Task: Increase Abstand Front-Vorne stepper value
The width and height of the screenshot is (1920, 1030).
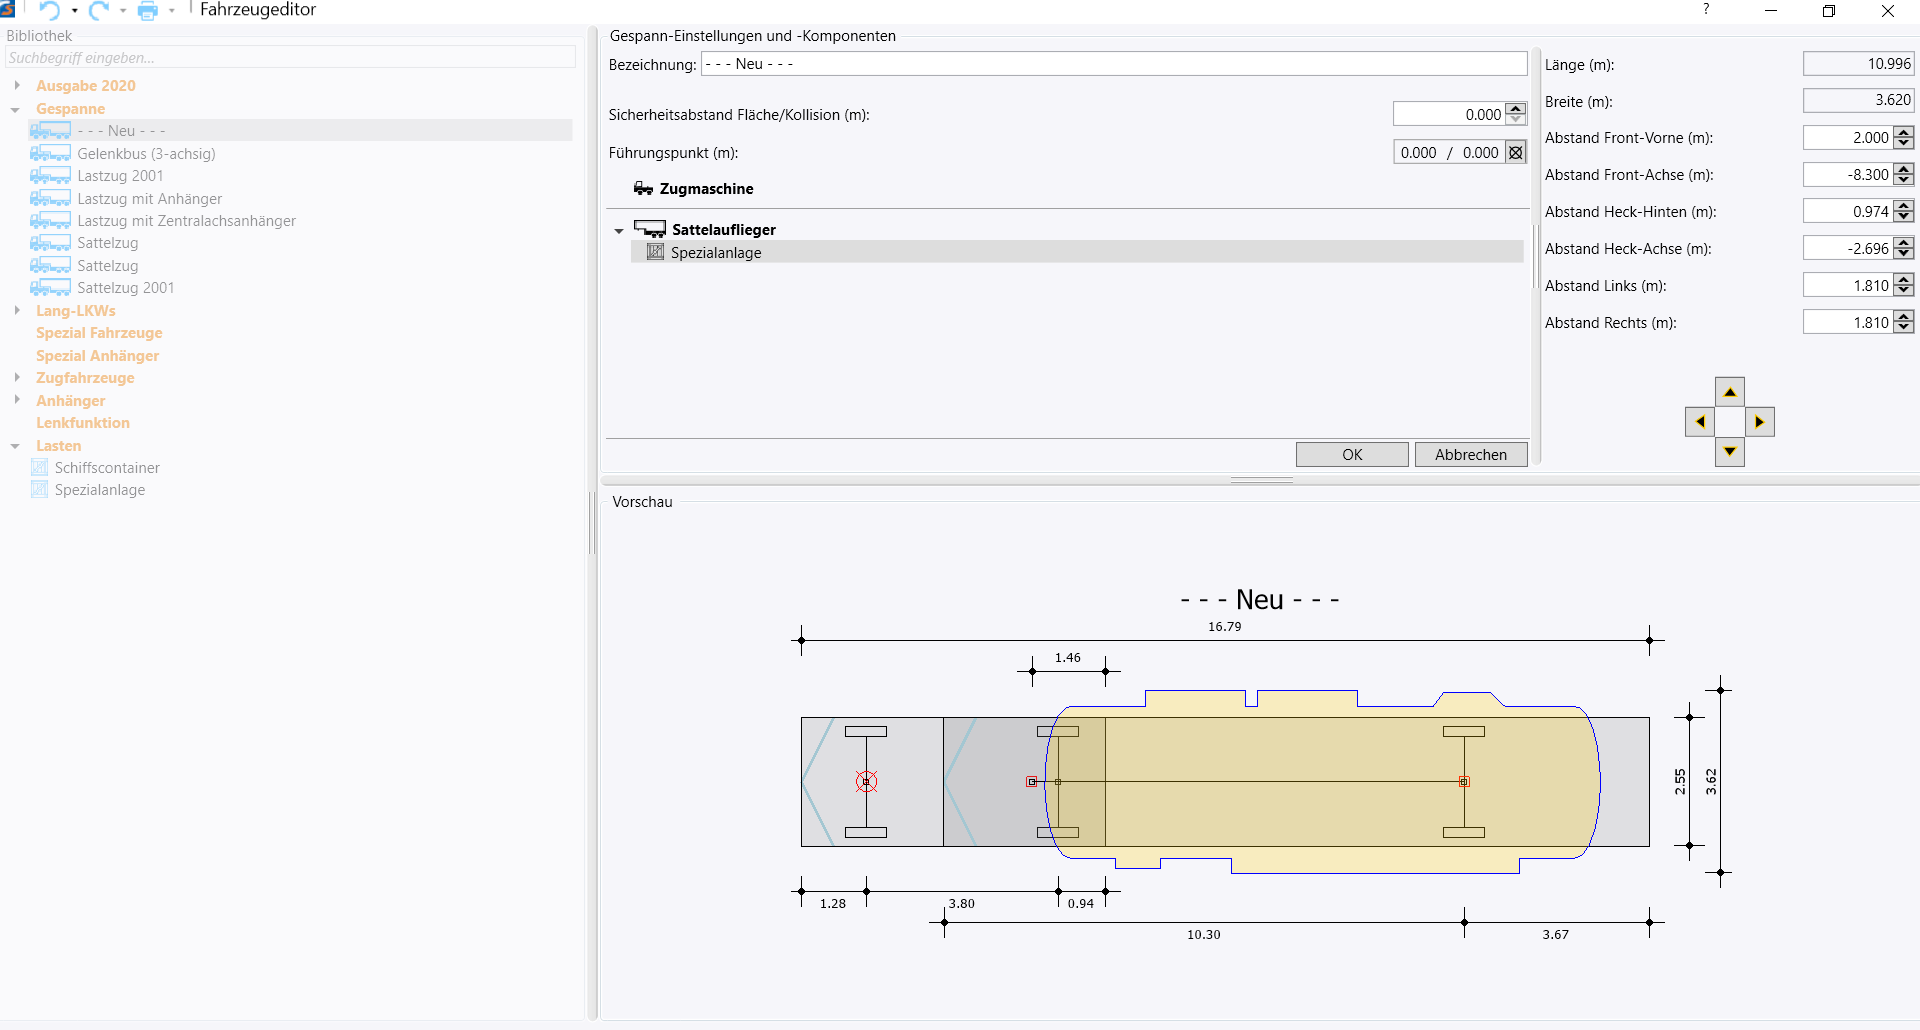Action: click(1904, 132)
